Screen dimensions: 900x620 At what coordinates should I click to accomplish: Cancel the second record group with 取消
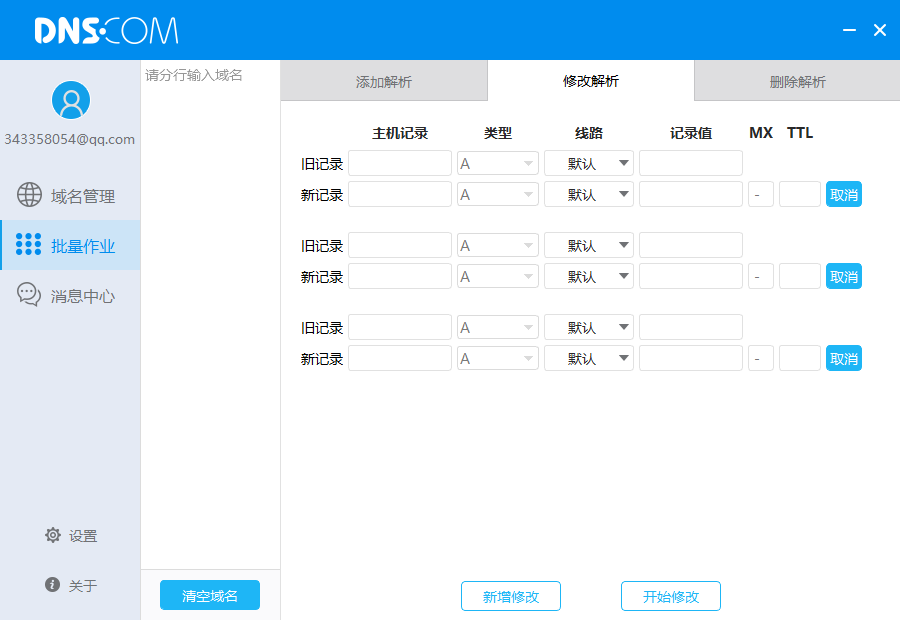click(x=844, y=277)
